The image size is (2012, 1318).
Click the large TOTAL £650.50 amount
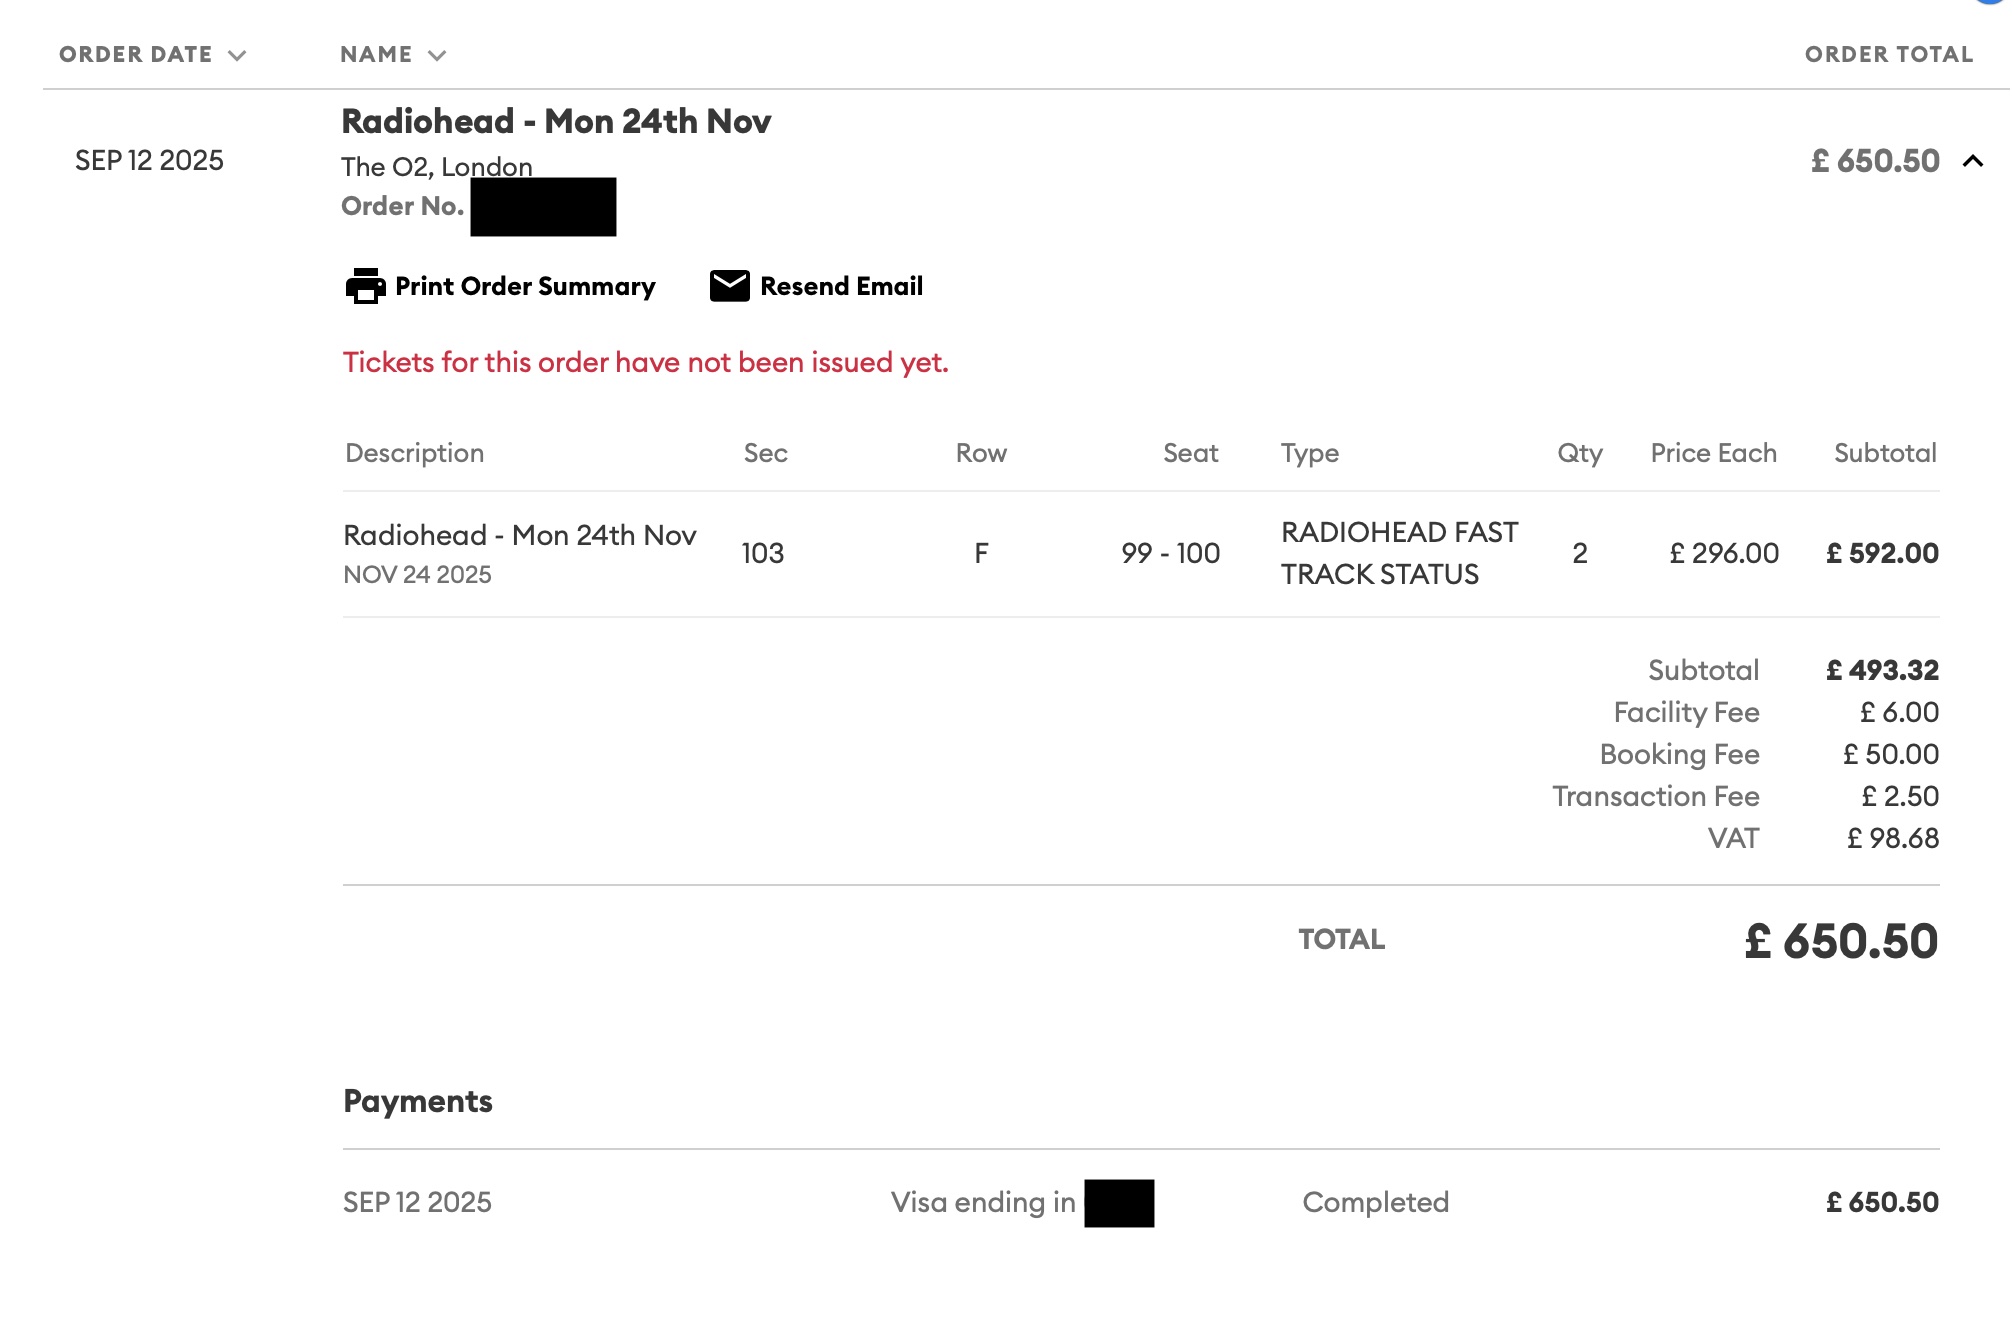pos(1840,941)
